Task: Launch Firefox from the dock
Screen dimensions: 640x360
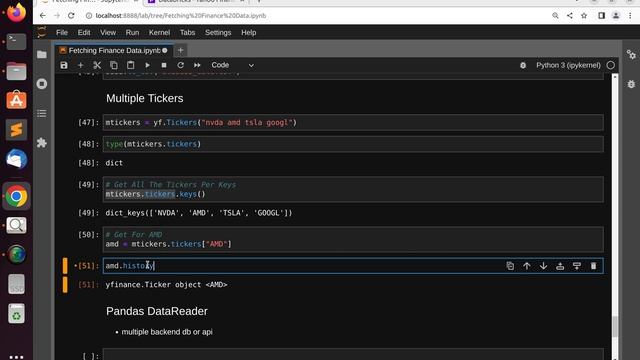Action: [x=16, y=12]
